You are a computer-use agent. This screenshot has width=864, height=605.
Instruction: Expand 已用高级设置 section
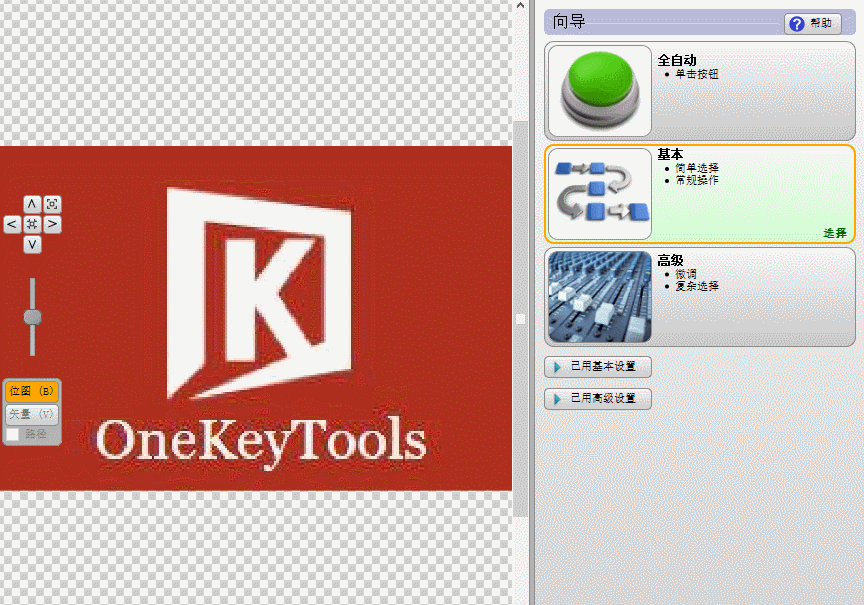pyautogui.click(x=598, y=399)
